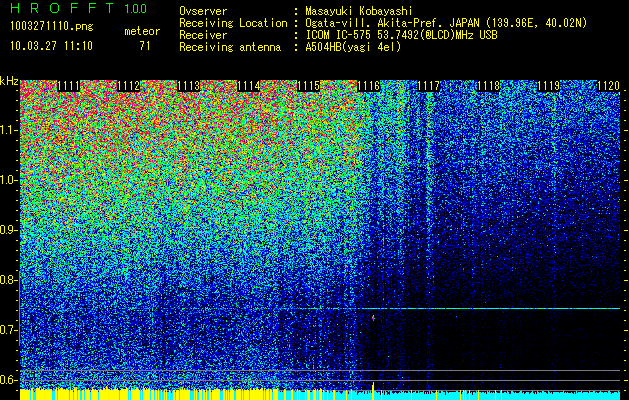Click the Receiver label
The width and height of the screenshot is (629, 400).
tap(203, 35)
